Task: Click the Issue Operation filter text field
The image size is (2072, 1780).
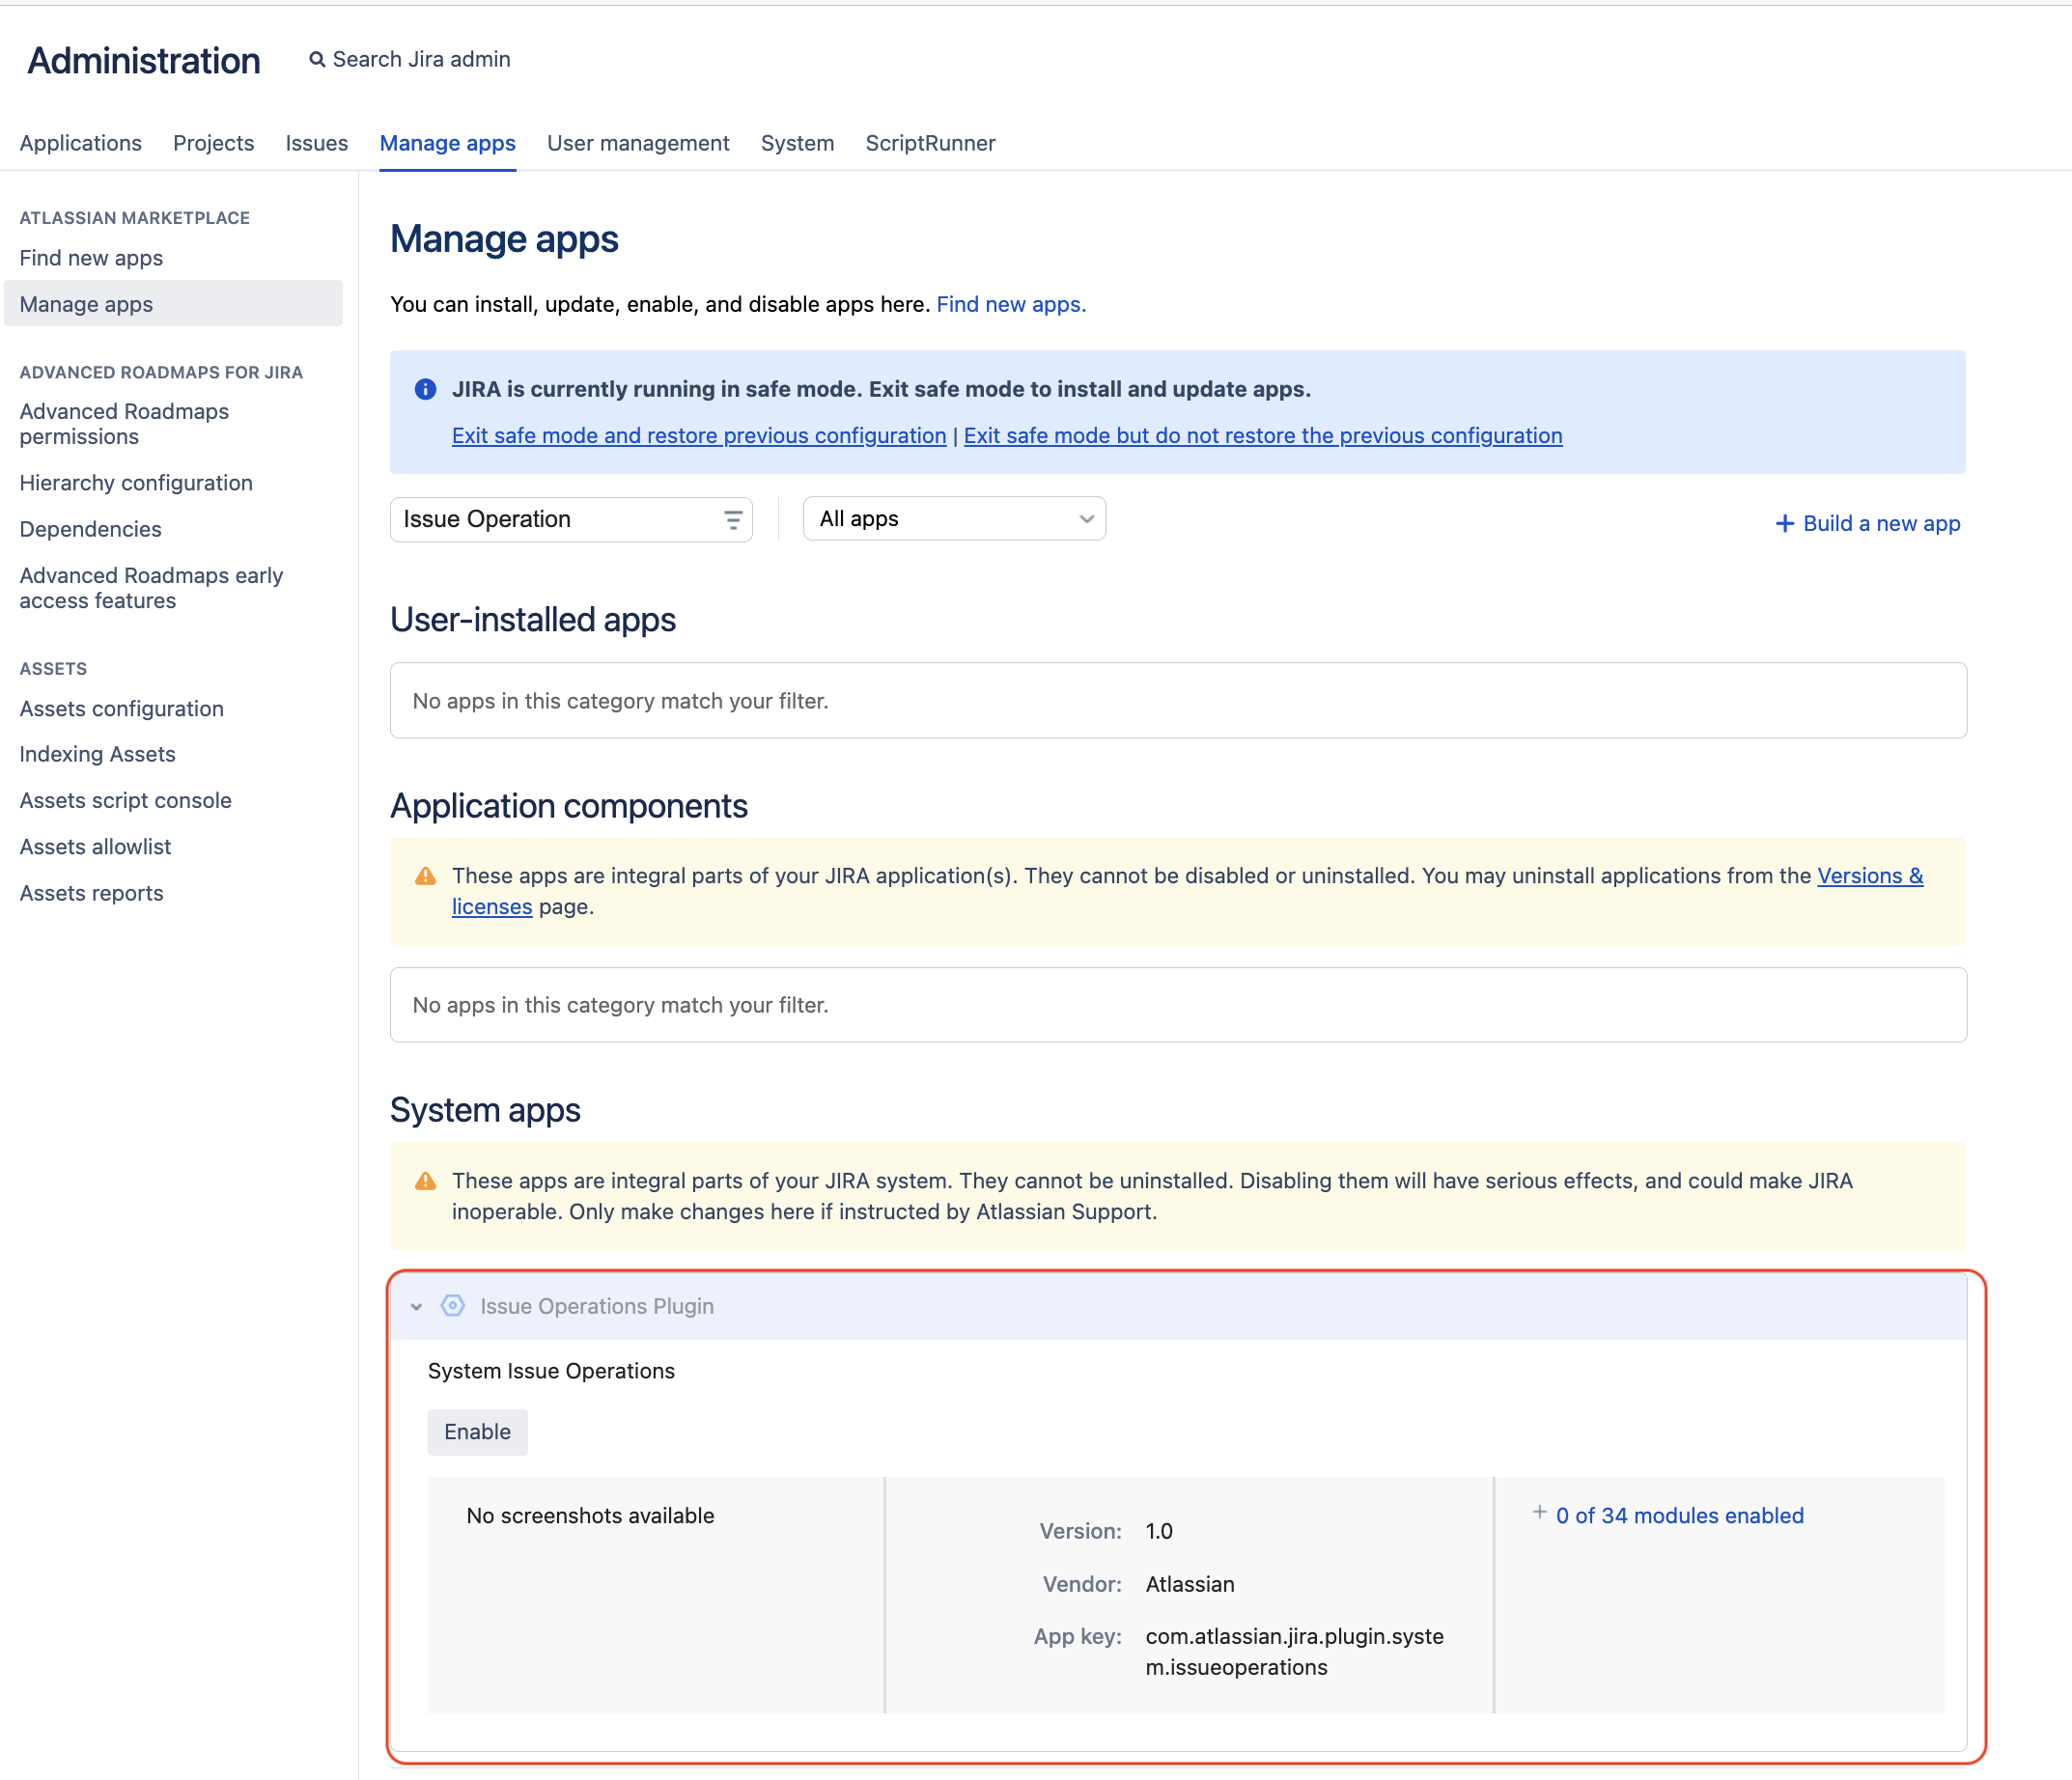Action: click(x=555, y=520)
